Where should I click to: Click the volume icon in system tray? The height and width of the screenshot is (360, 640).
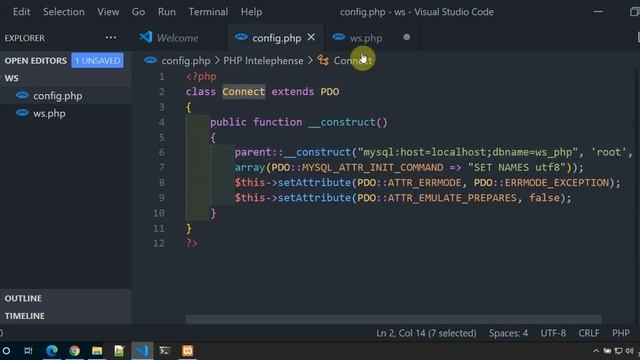click(629, 351)
